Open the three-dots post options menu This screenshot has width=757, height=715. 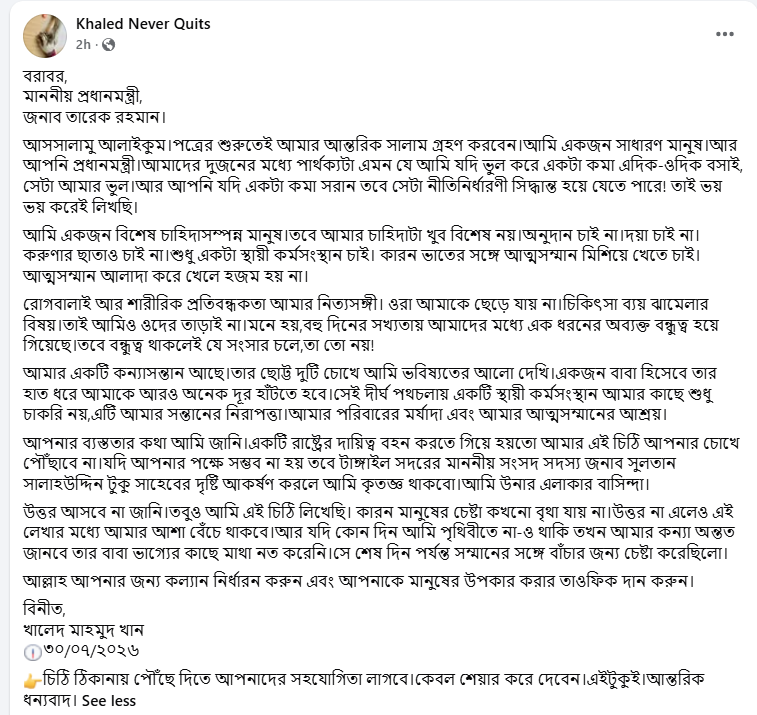point(725,34)
